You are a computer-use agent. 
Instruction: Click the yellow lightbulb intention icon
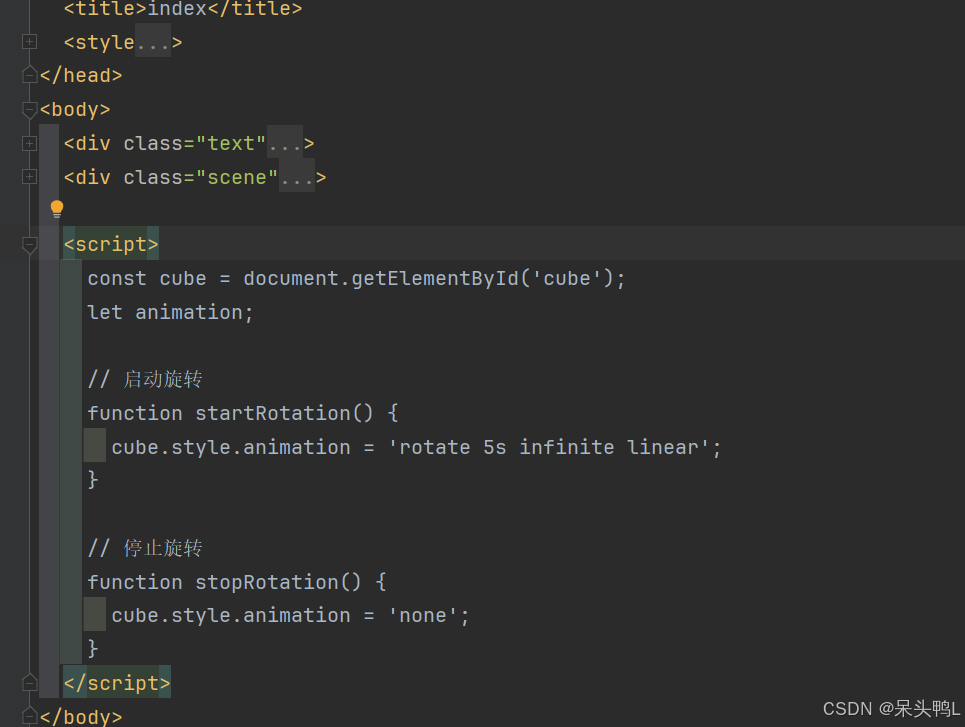click(x=57, y=209)
